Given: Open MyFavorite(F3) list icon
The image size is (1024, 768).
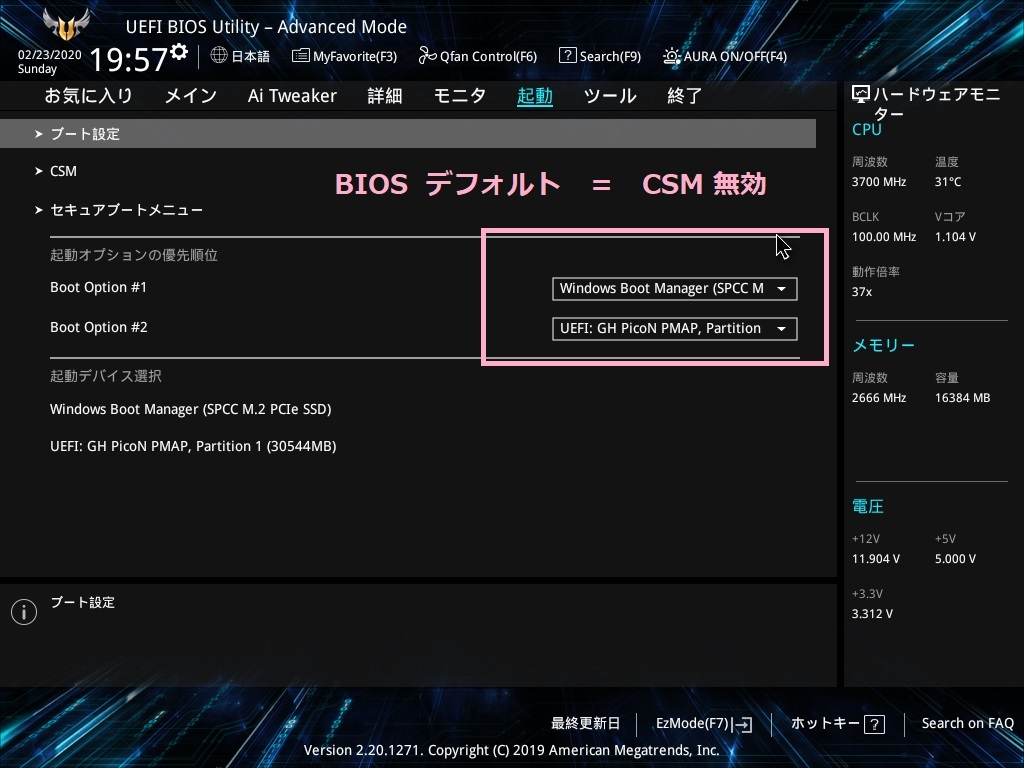Looking at the screenshot, I should click(300, 56).
